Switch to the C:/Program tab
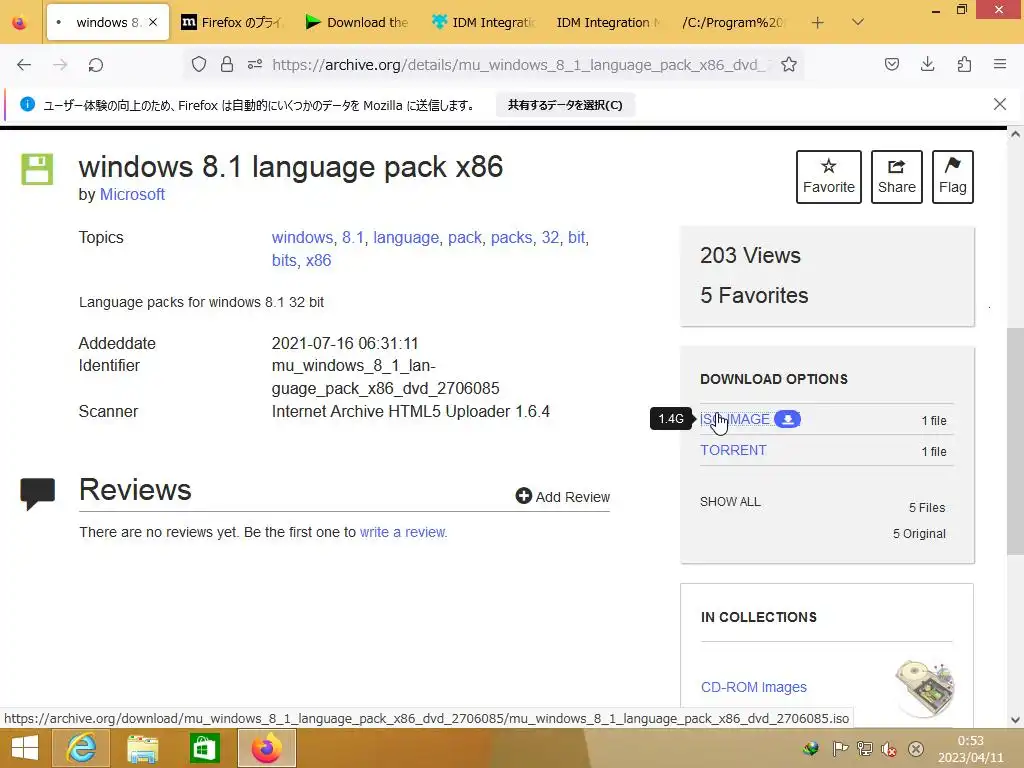 tap(733, 23)
